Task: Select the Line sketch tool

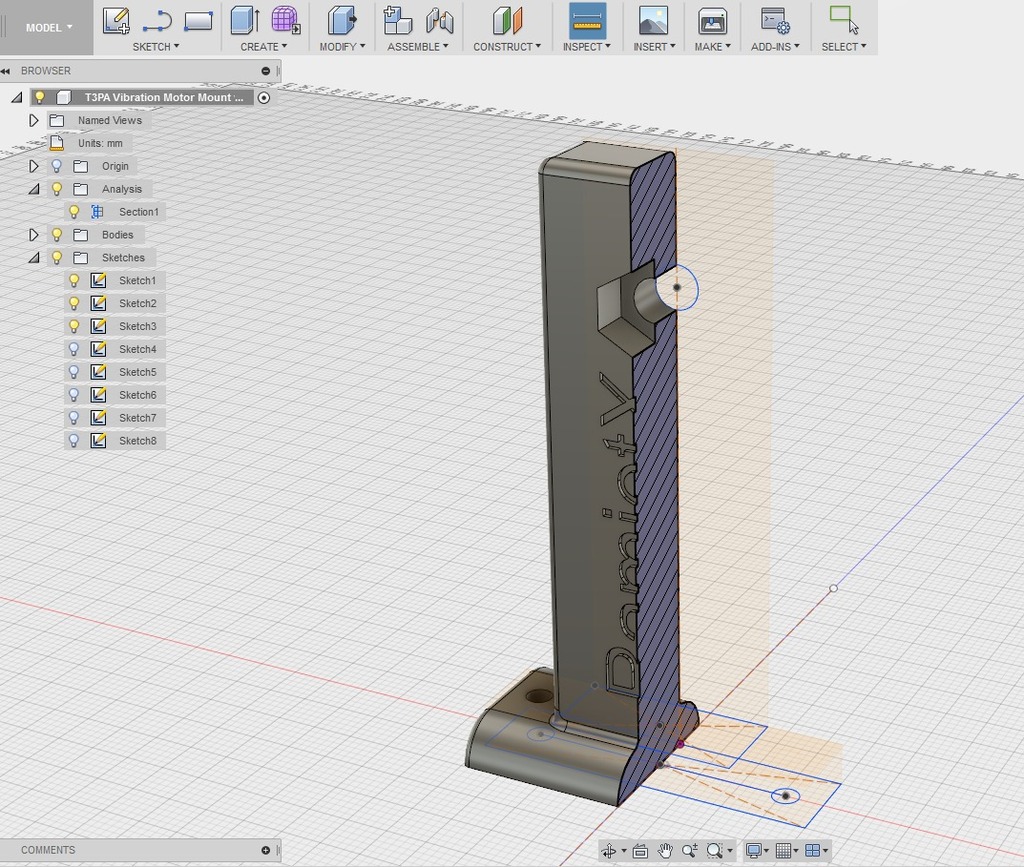Action: (157, 21)
